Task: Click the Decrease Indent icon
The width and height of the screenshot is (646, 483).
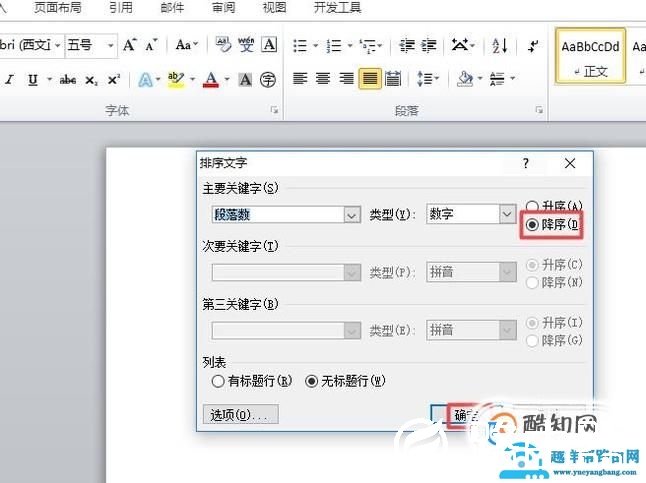Action: tap(407, 45)
